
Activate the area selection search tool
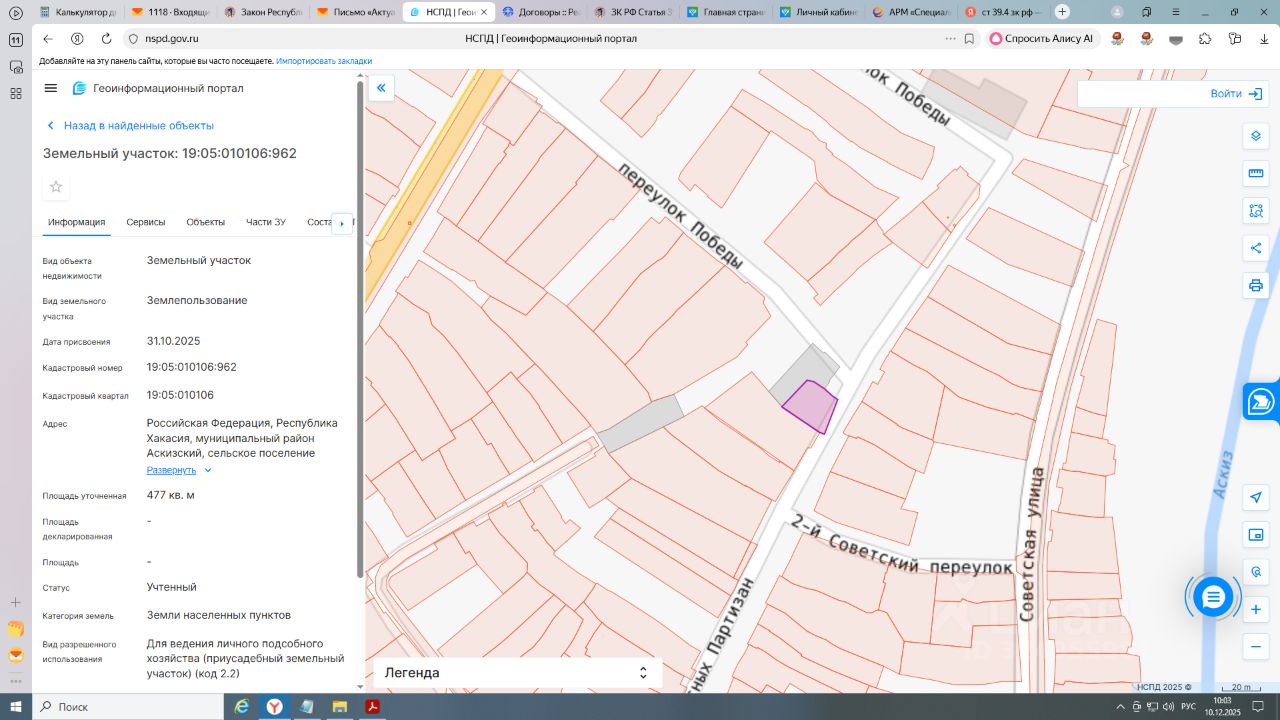(x=1256, y=211)
